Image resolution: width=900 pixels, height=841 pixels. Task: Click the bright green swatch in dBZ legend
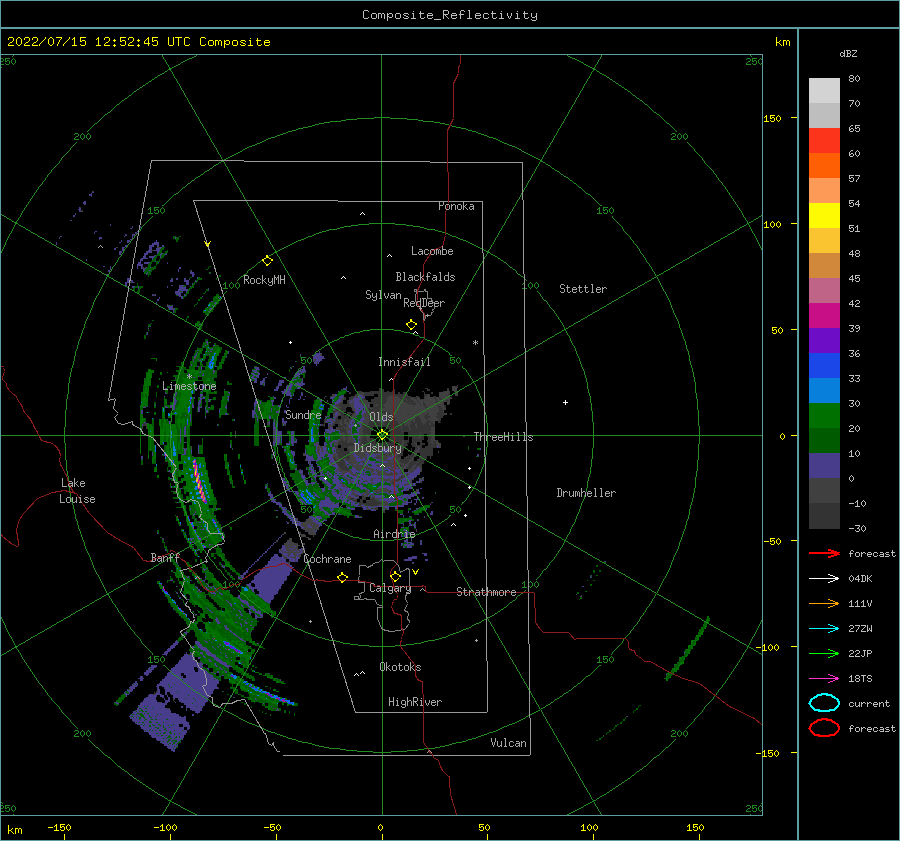824,415
